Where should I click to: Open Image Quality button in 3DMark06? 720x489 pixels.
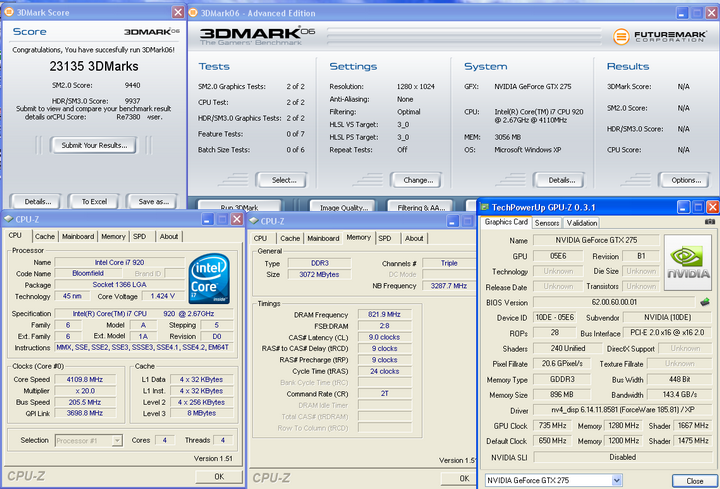point(343,206)
